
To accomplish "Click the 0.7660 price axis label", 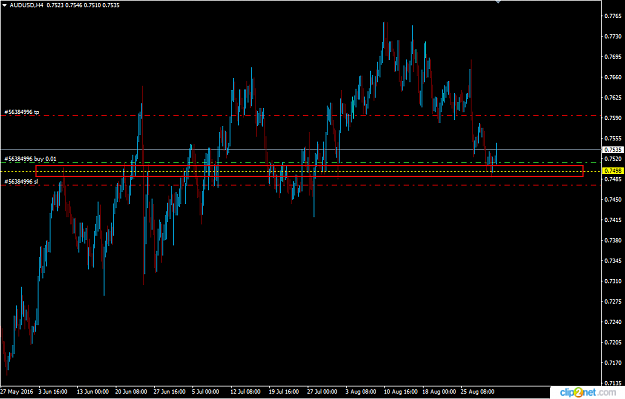I will (x=613, y=77).
